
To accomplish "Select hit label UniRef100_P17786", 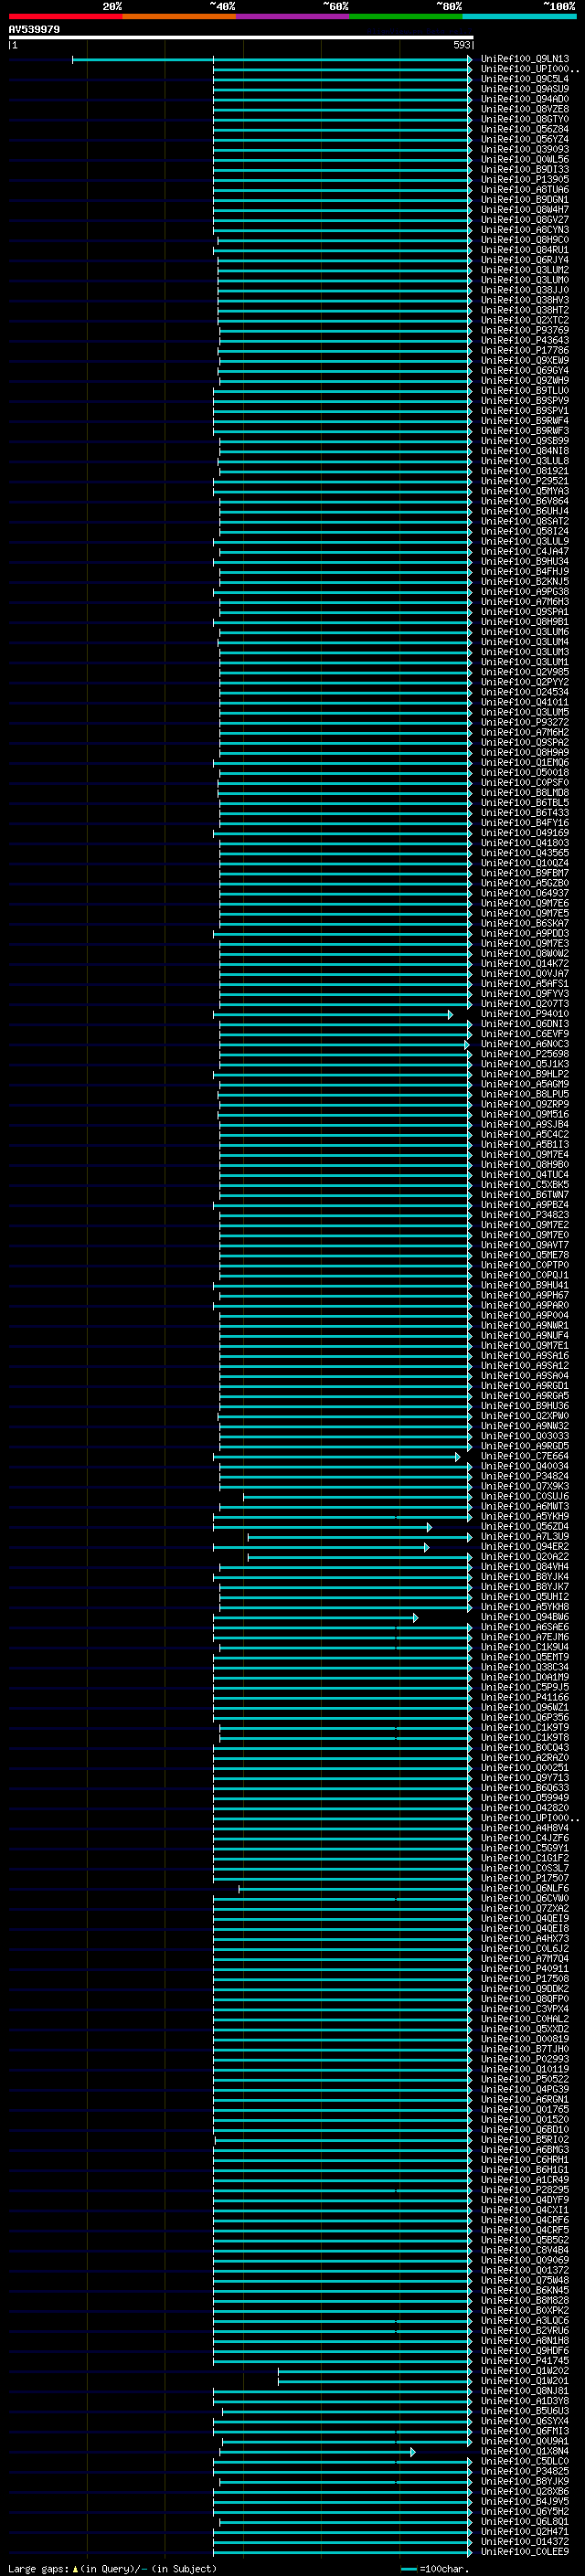I will [x=524, y=350].
